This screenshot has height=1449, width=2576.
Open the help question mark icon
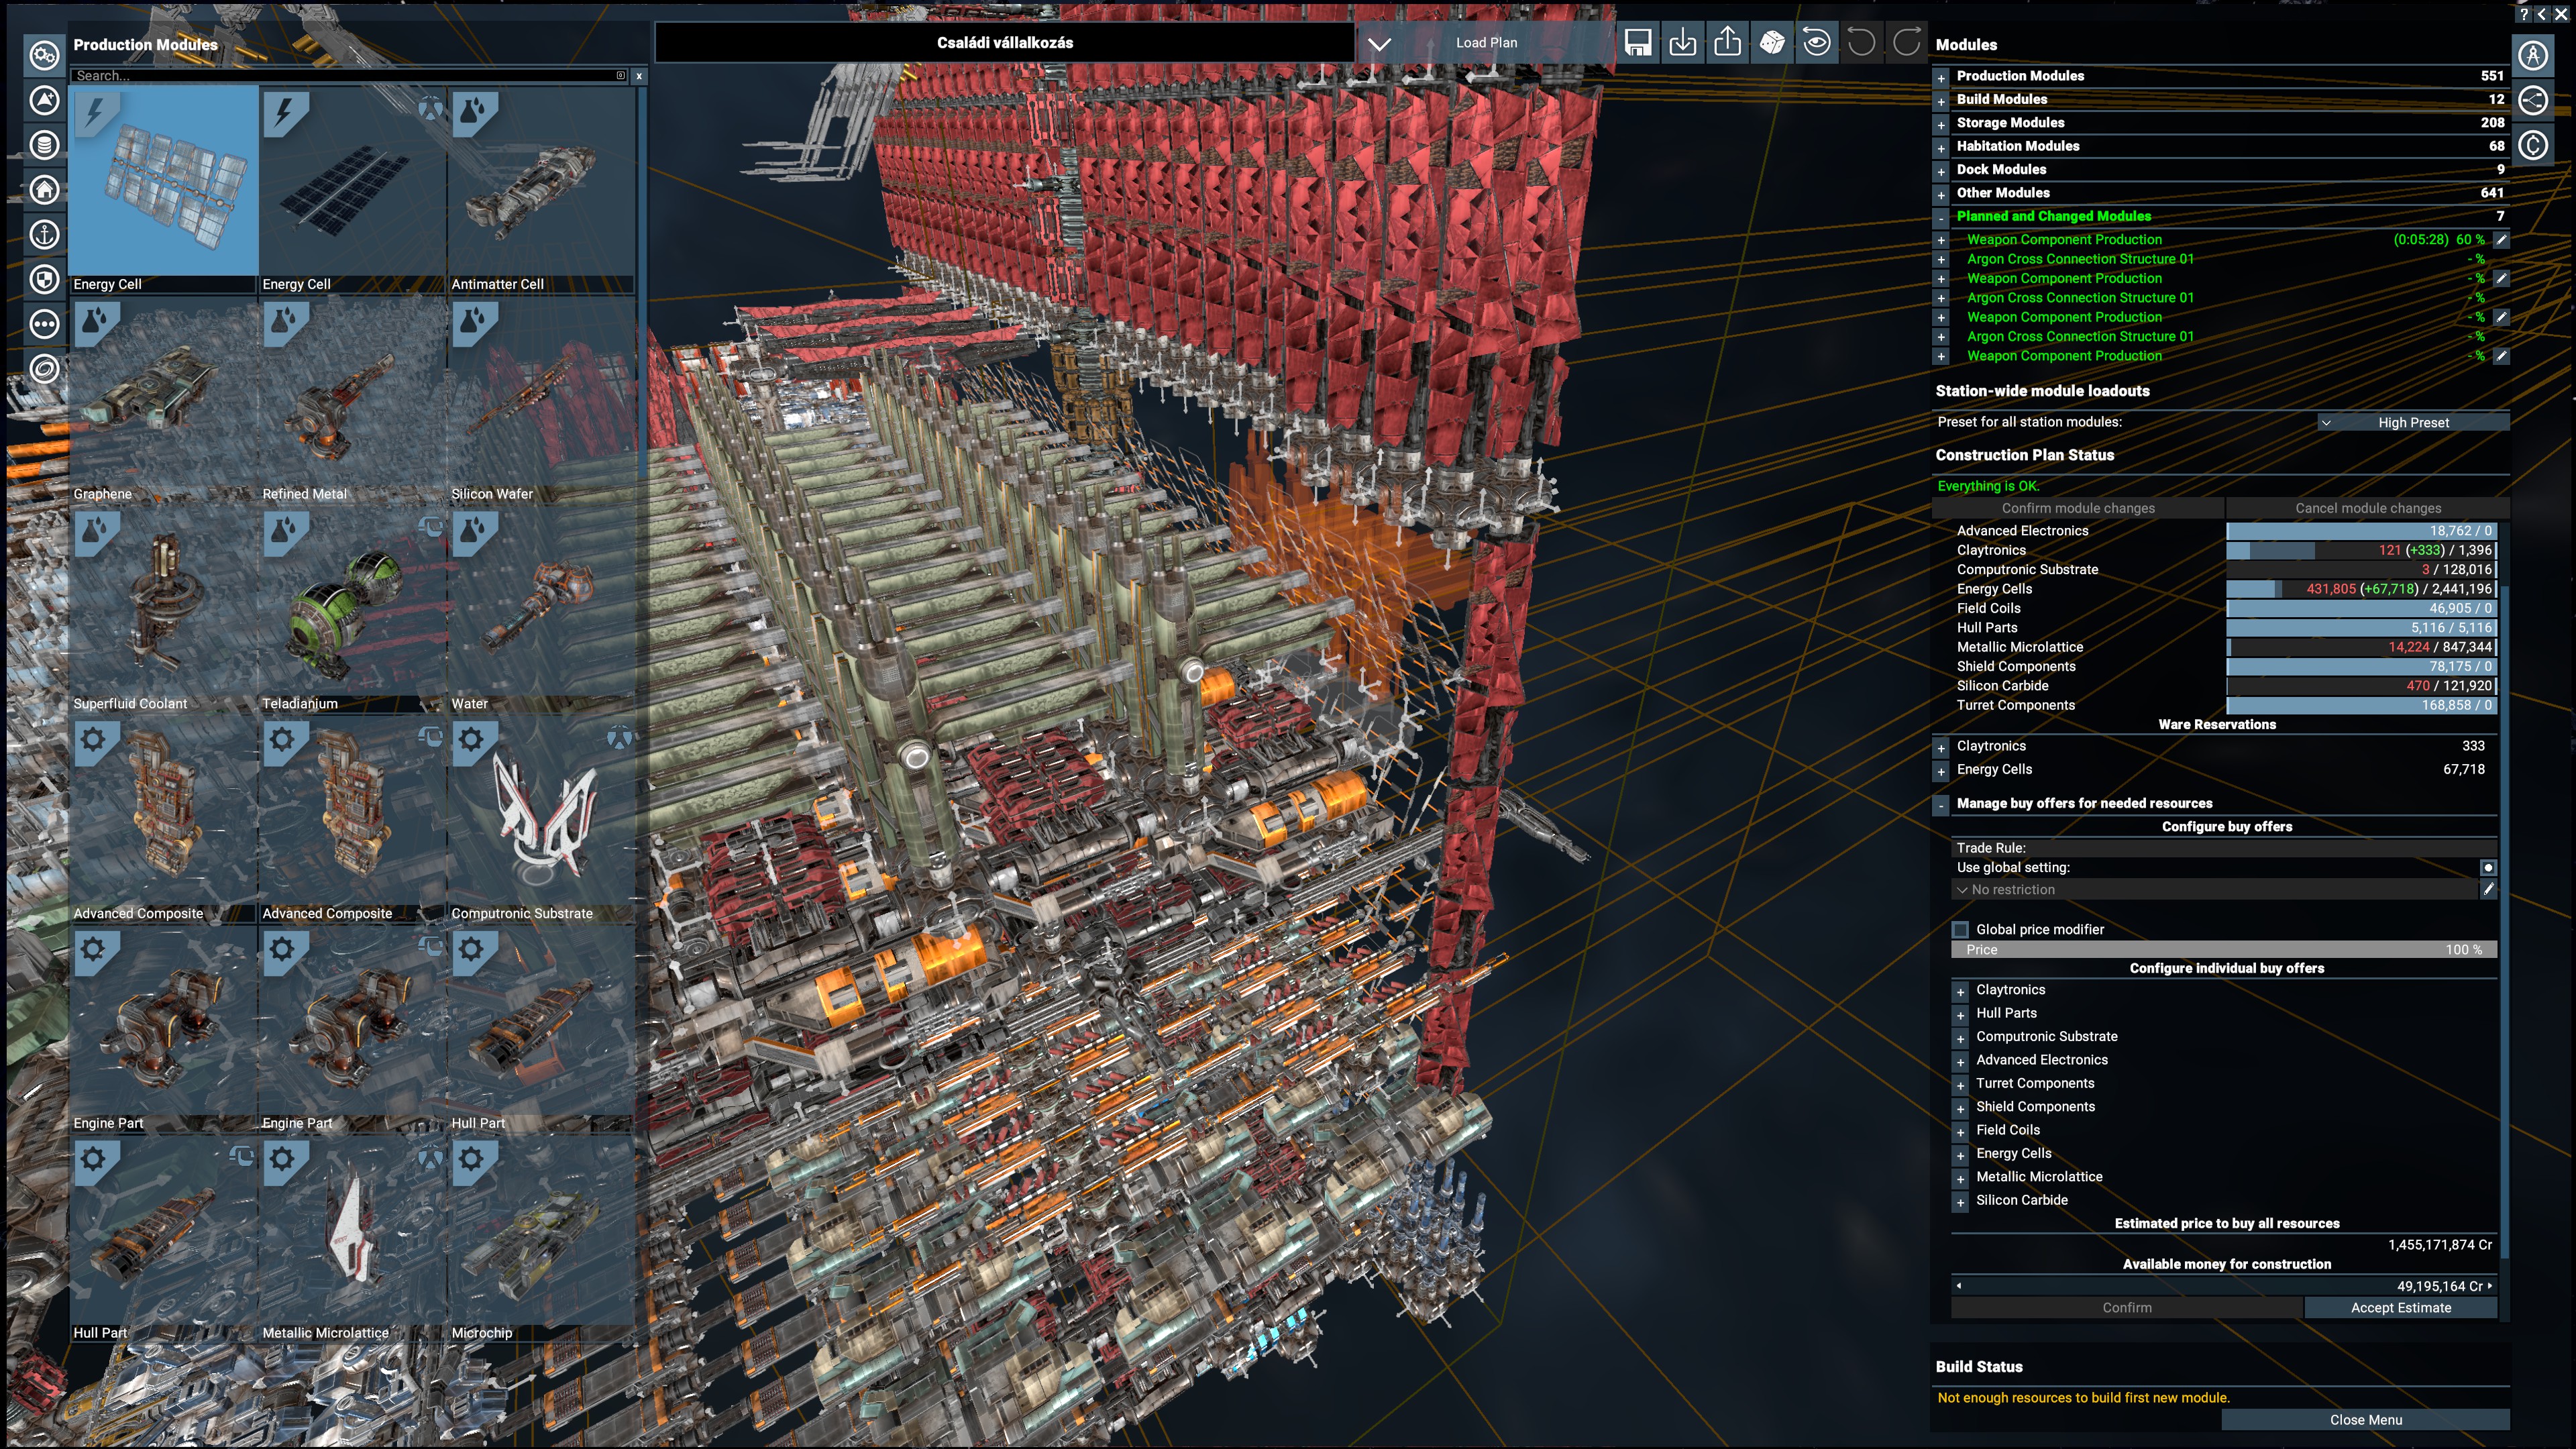tap(2524, 14)
